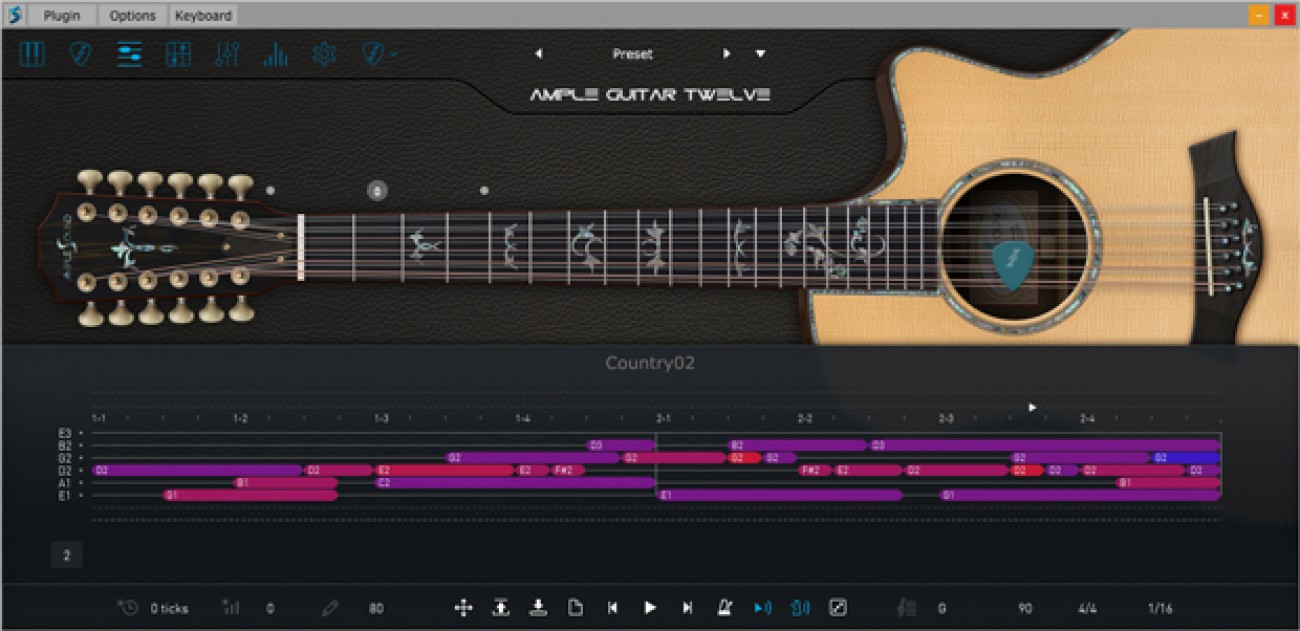1300x631 pixels.
Task: Toggle the metronome on or off
Action: click(x=724, y=607)
